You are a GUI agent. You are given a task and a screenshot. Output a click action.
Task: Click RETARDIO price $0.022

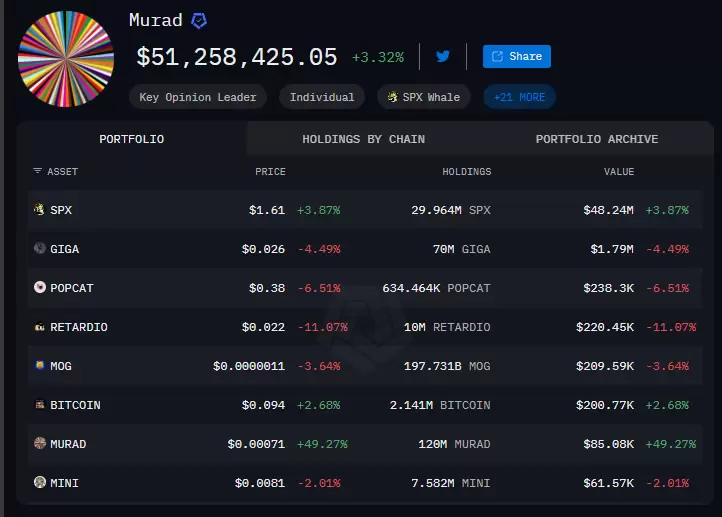pos(263,327)
